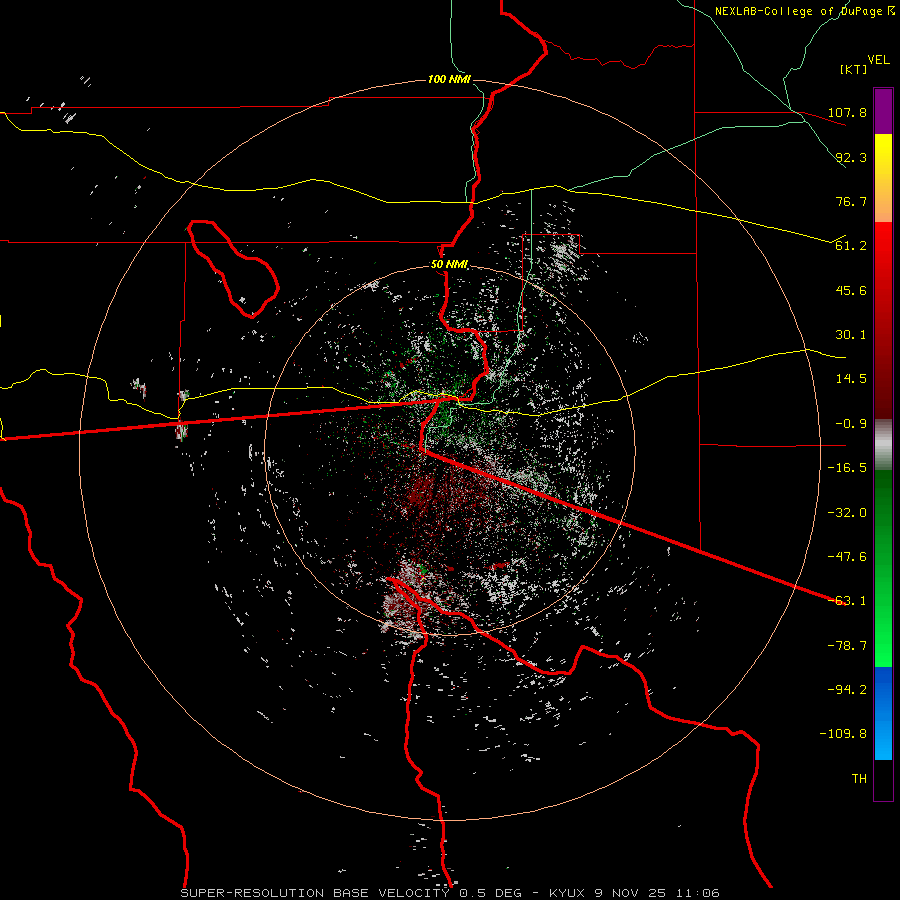Image resolution: width=900 pixels, height=900 pixels.
Task: Click the 107.8 legend value
Action: 847,112
